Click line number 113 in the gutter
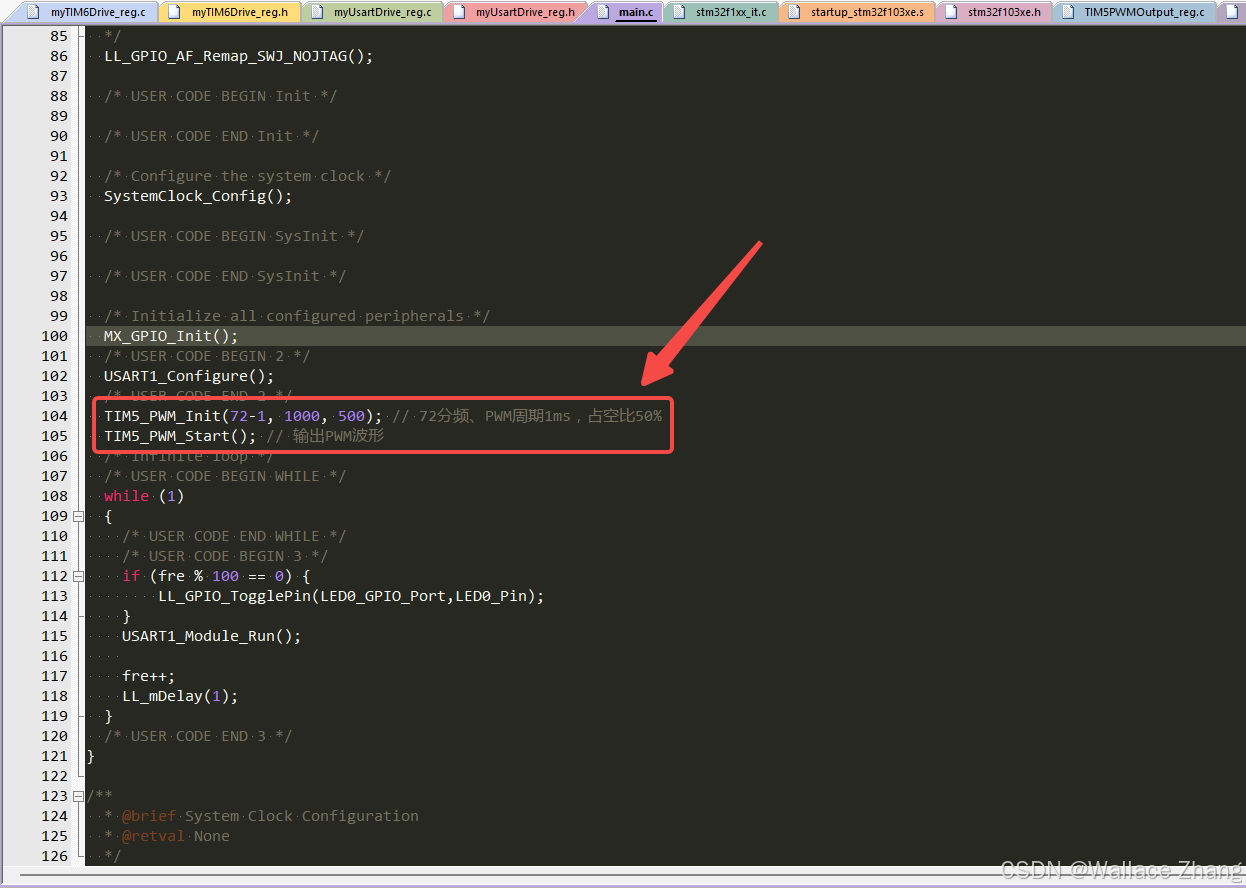 (55, 596)
